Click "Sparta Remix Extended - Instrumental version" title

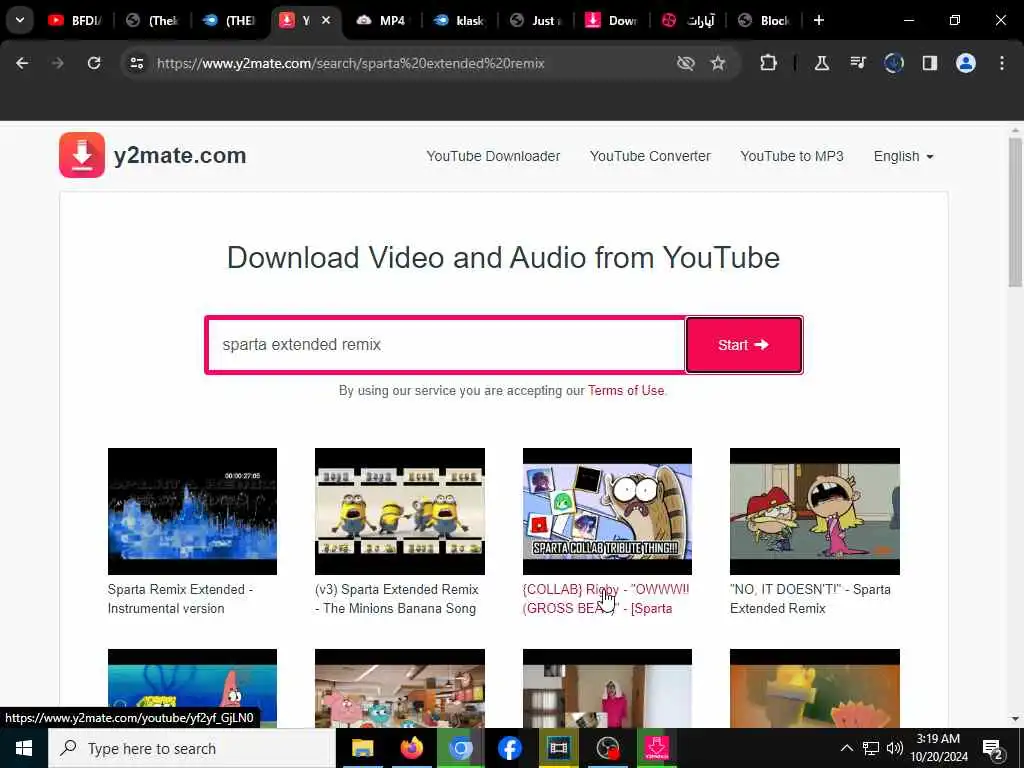[180, 599]
